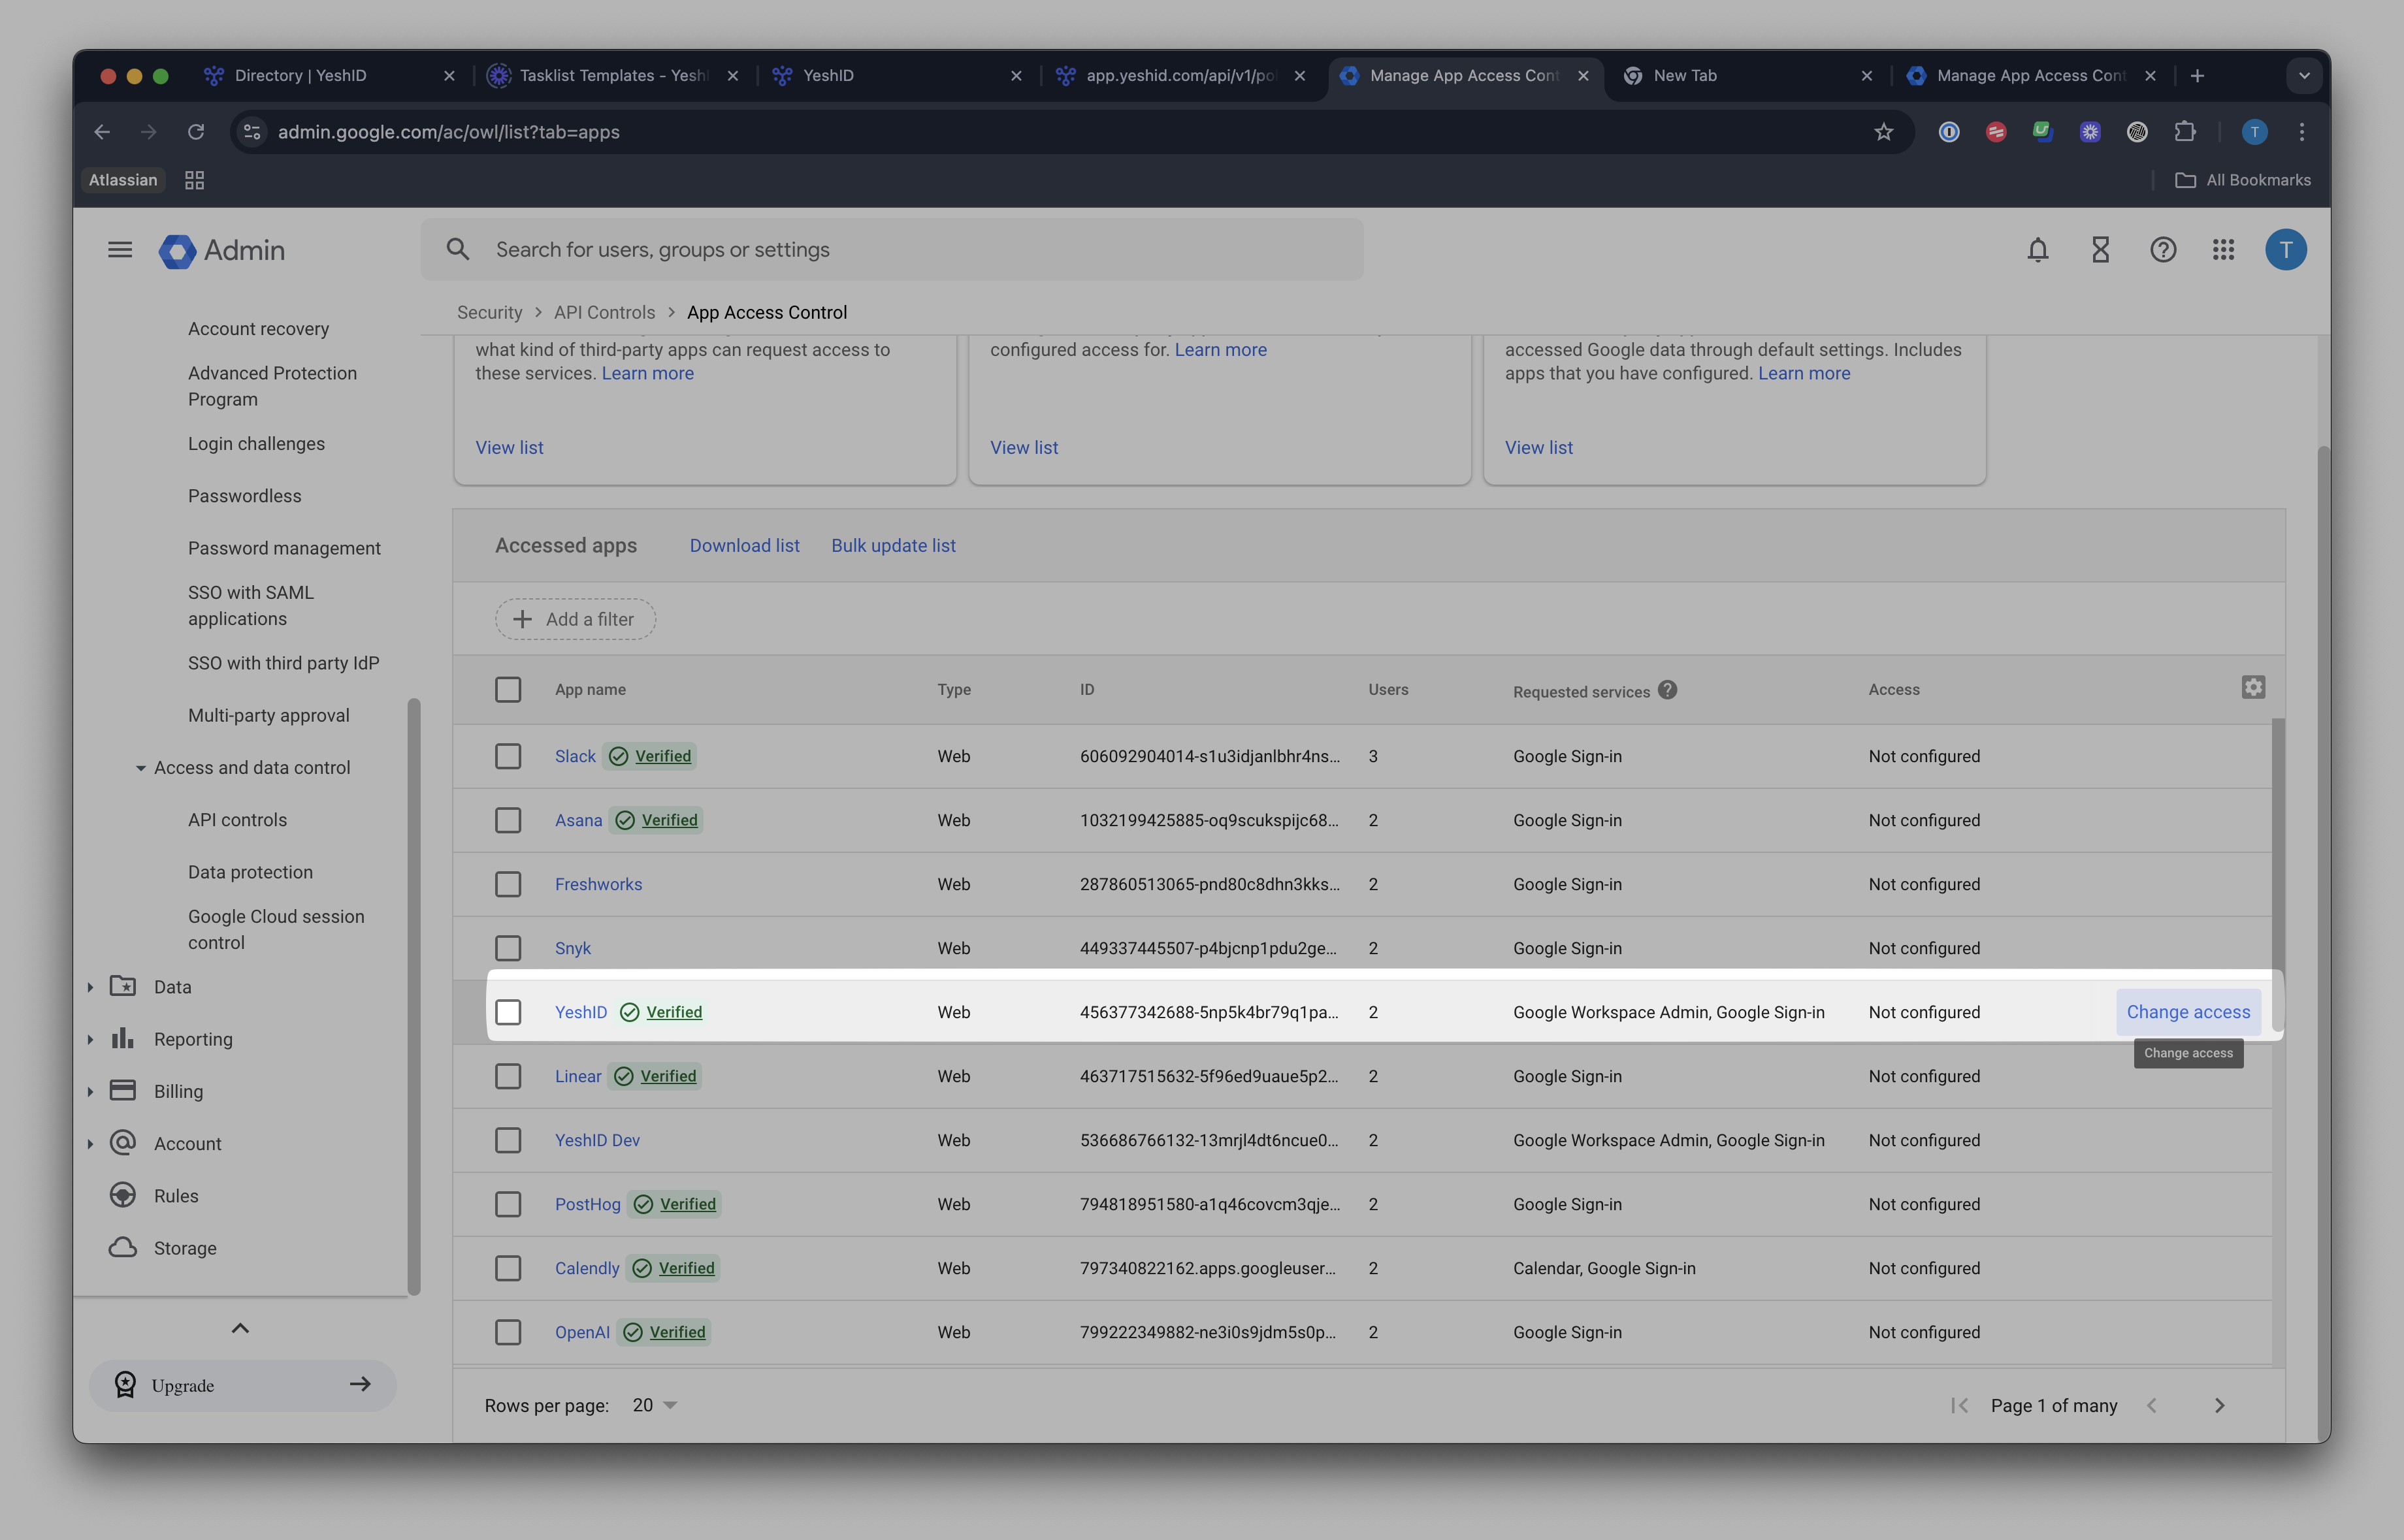Image resolution: width=2404 pixels, height=1540 pixels.
Task: Tick the select-all checkbox in header
Action: (508, 689)
